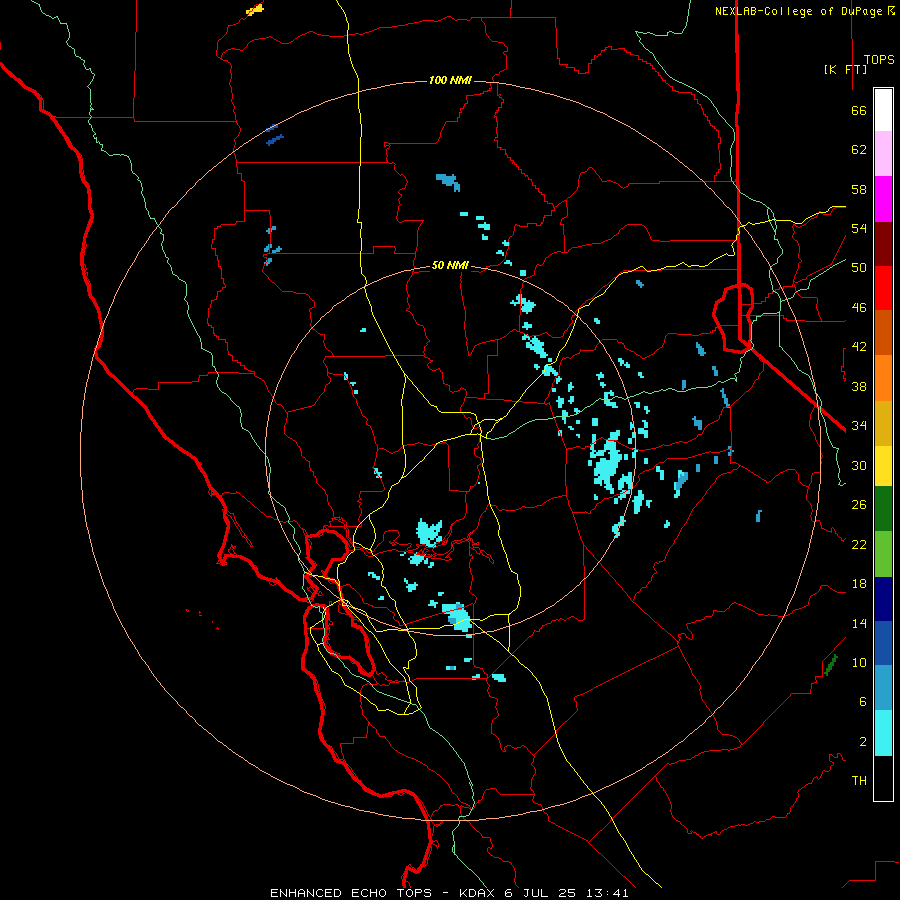The image size is (900, 900).
Task: Click the yellow 34 kft legend swatch
Action: tap(883, 466)
